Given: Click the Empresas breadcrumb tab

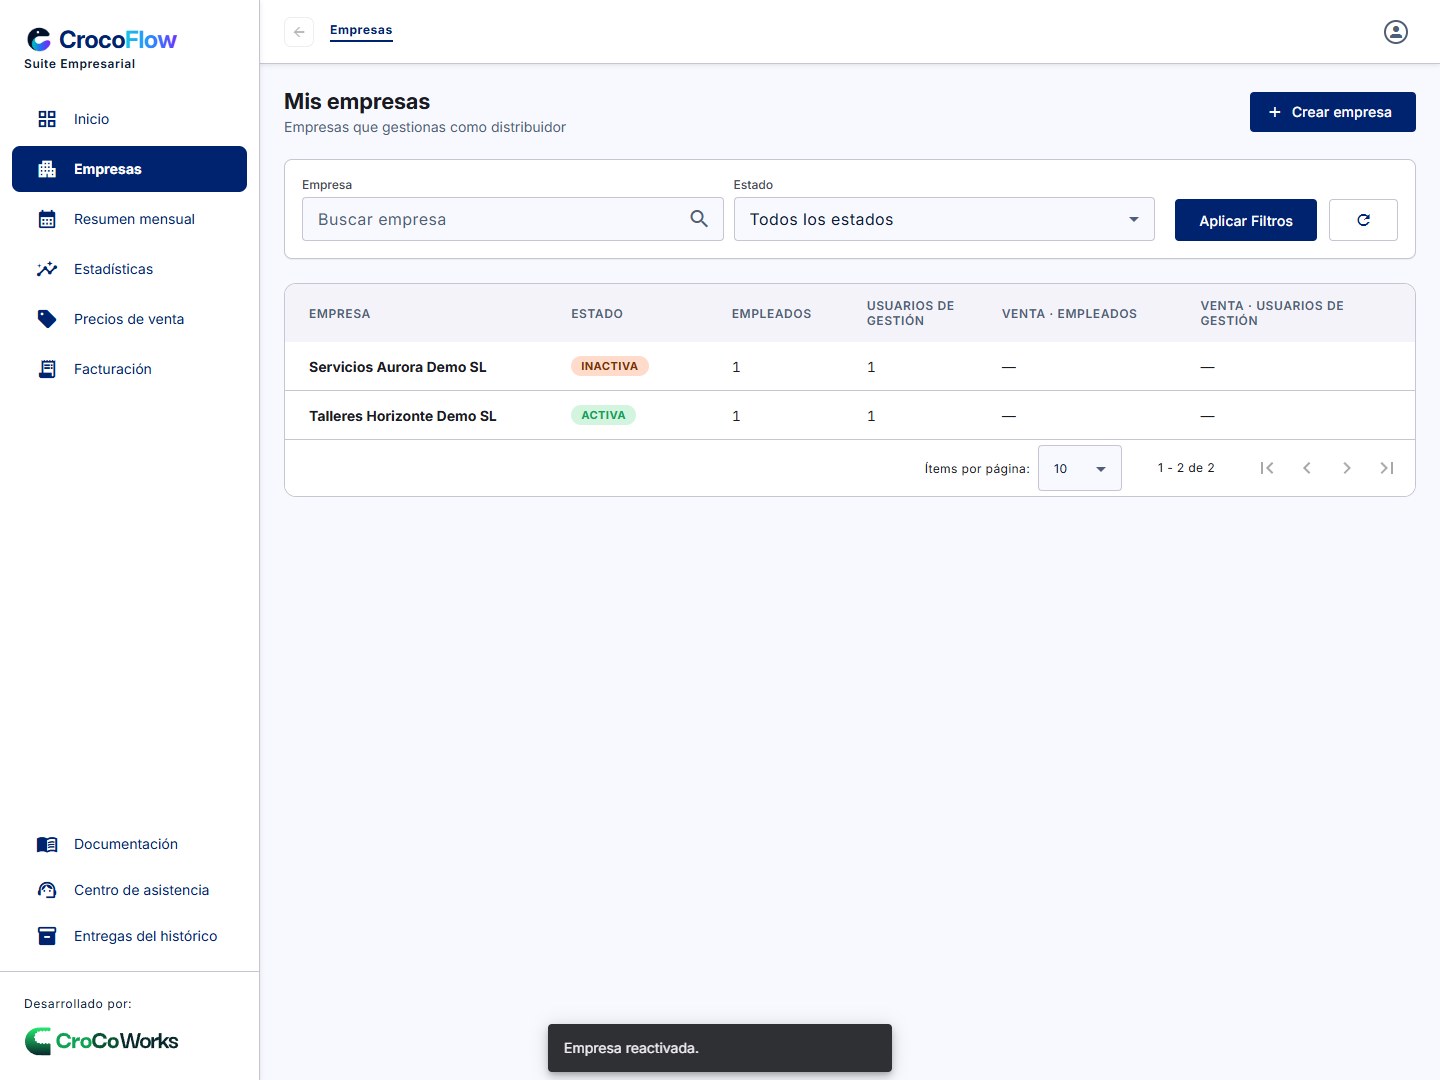Looking at the screenshot, I should (361, 31).
